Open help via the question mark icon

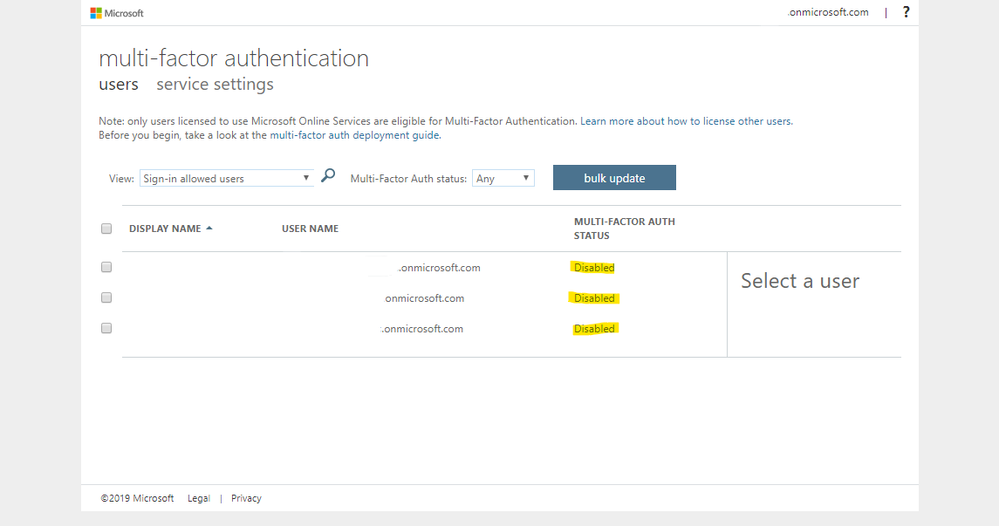[x=906, y=12]
